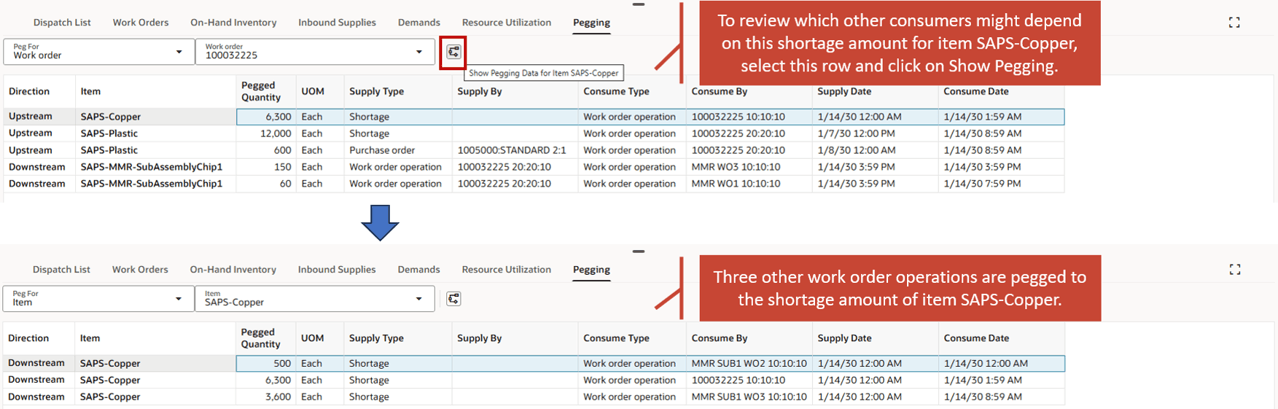The width and height of the screenshot is (1278, 409).
Task: Open Work Orders tab in Work order panel
Action: click(140, 22)
